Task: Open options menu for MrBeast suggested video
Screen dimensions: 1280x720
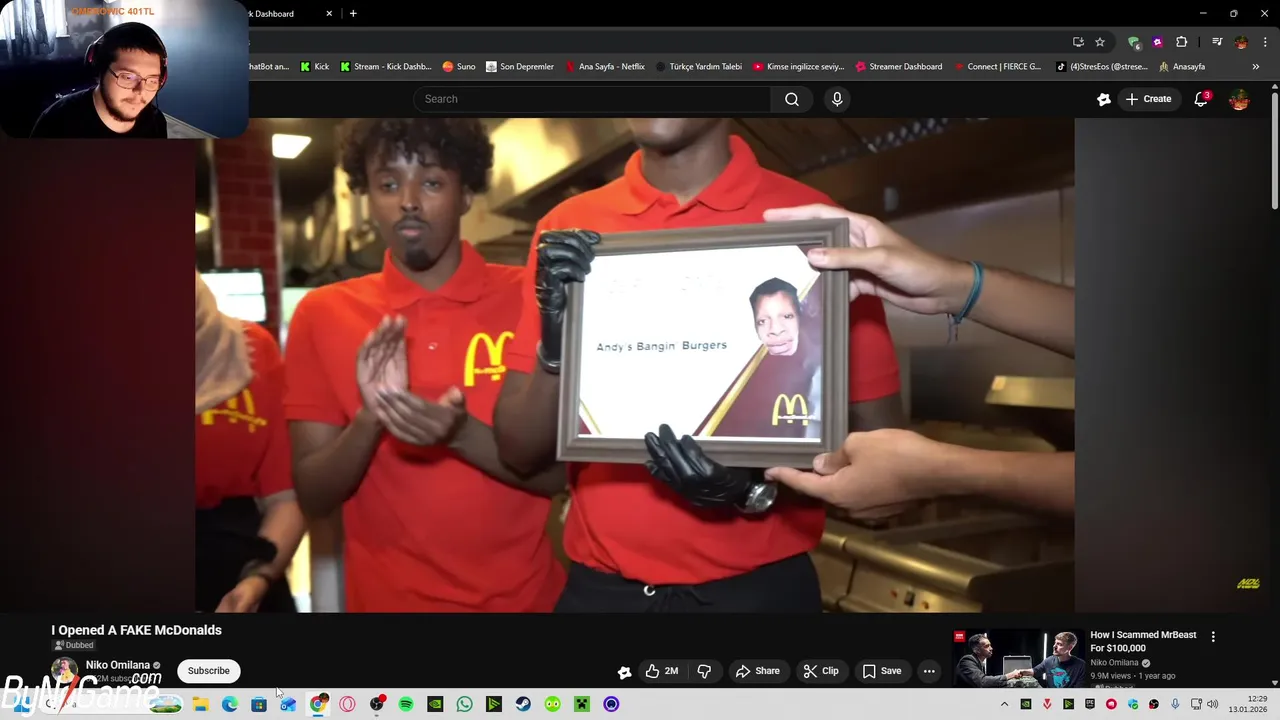Action: (x=1213, y=637)
